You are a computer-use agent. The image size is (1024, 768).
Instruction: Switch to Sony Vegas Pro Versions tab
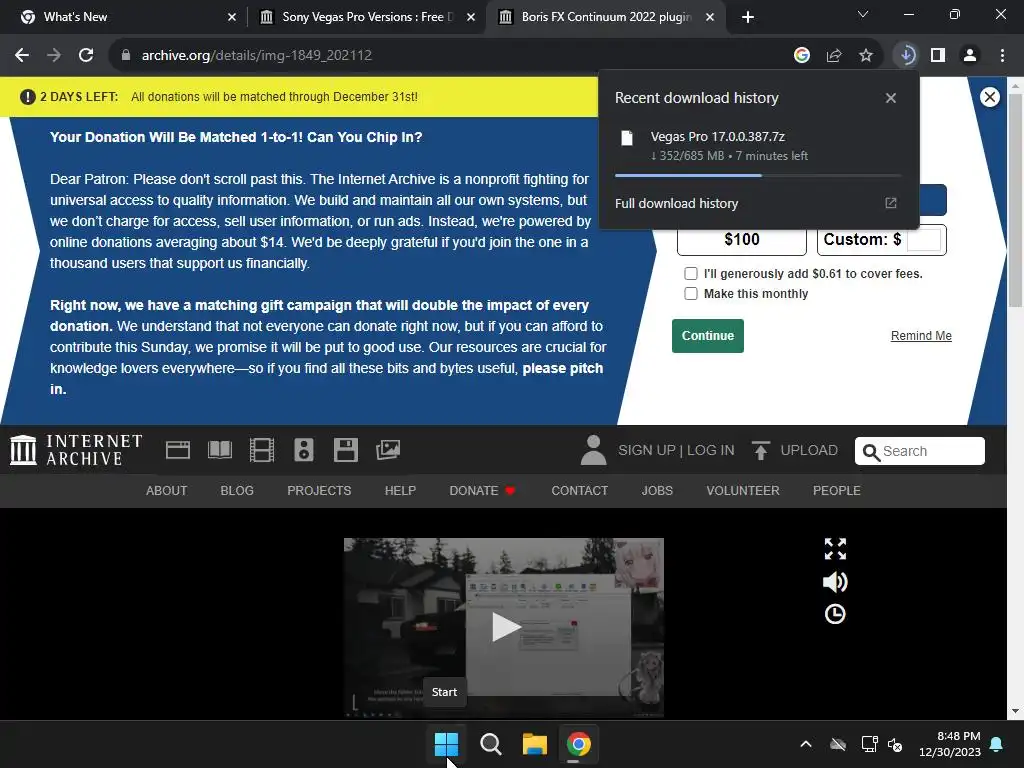366,17
